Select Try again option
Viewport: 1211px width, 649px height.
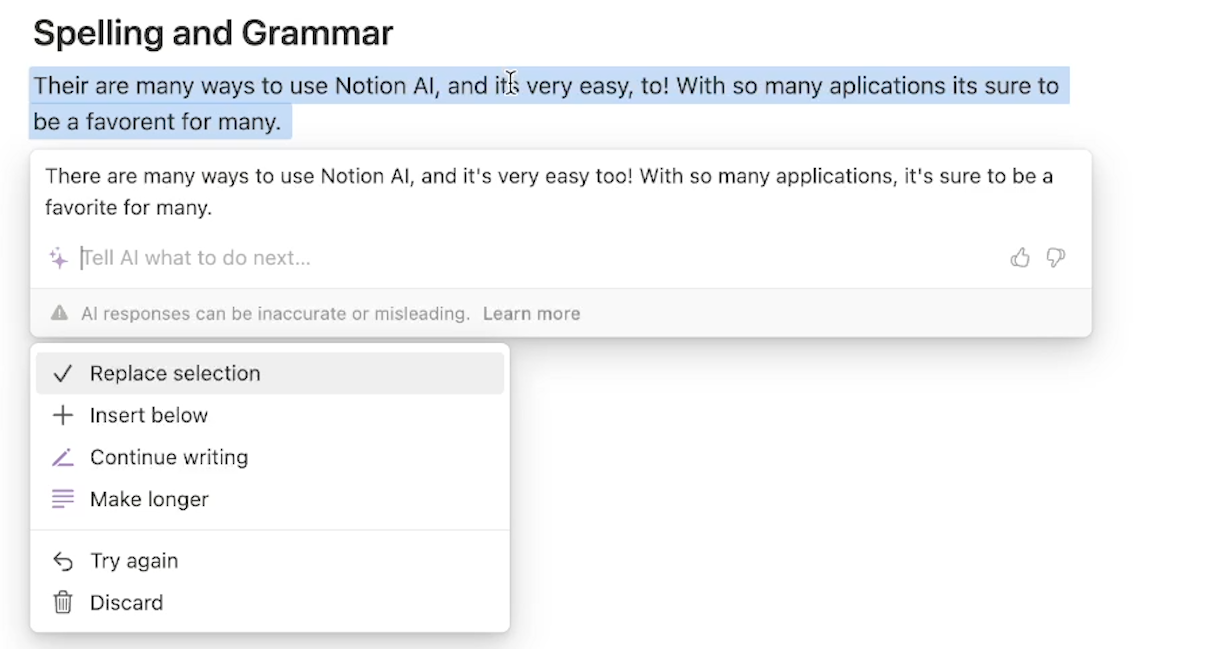[270, 561]
